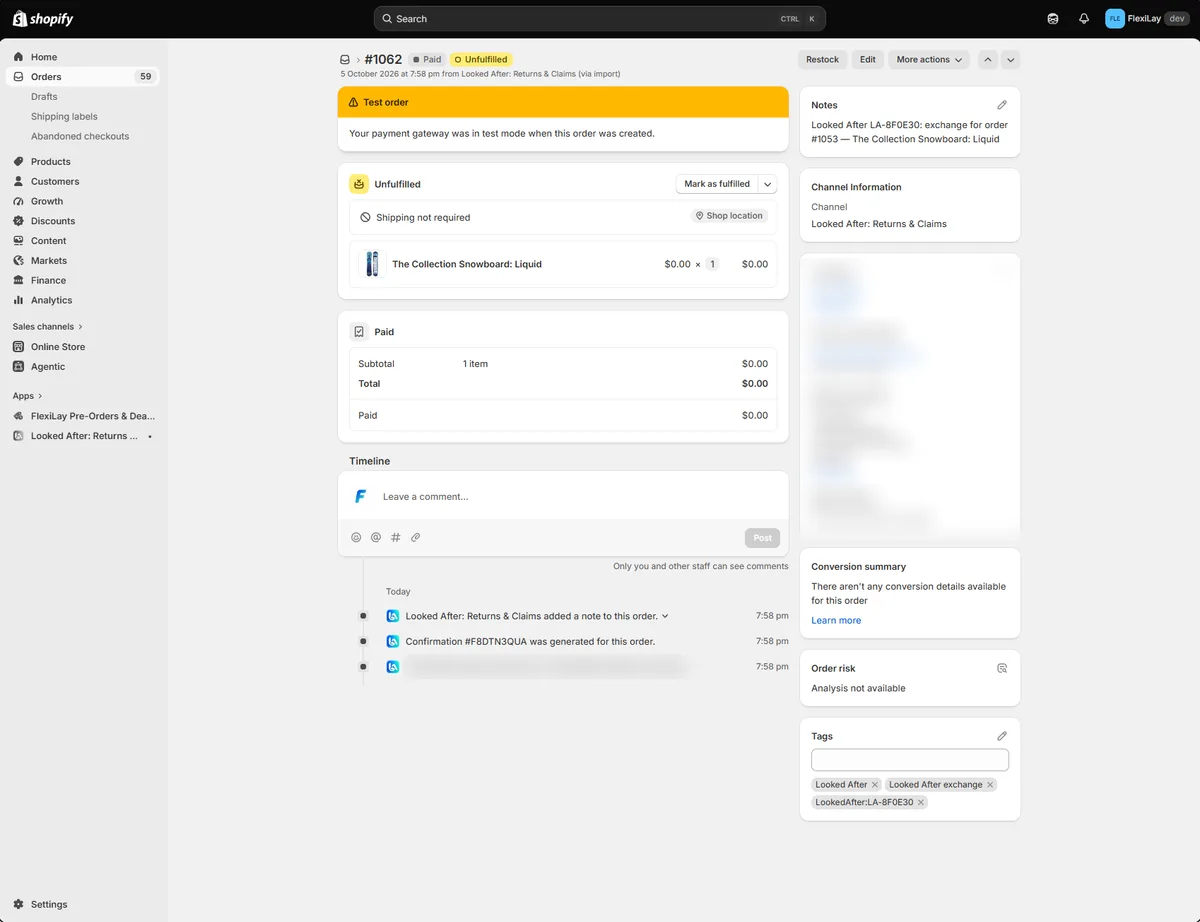
Task: Expand the Apps section
Action: (x=28, y=396)
